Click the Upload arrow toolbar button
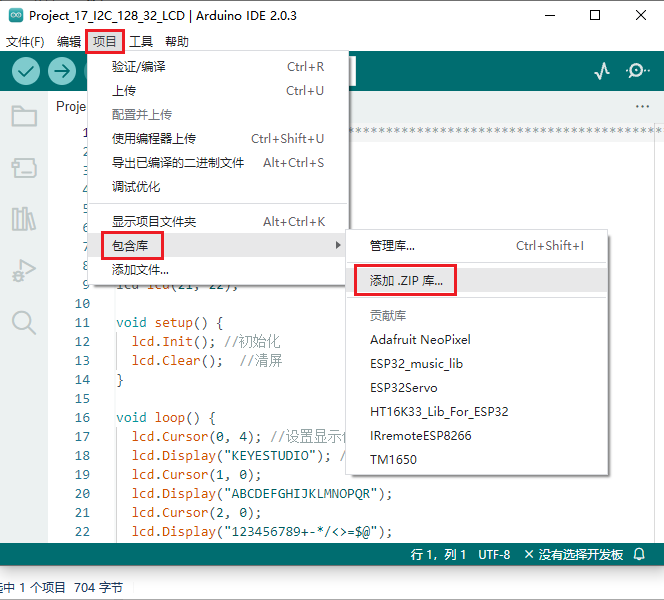 (x=62, y=71)
